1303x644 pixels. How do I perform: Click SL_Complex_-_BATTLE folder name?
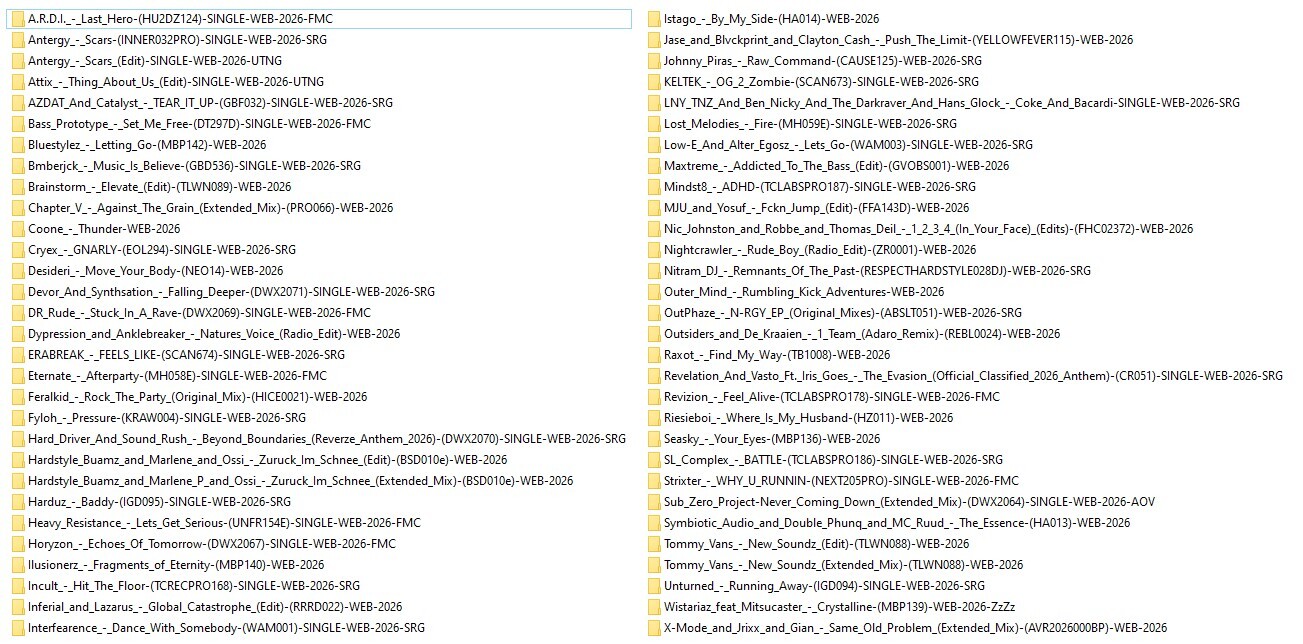(x=833, y=460)
